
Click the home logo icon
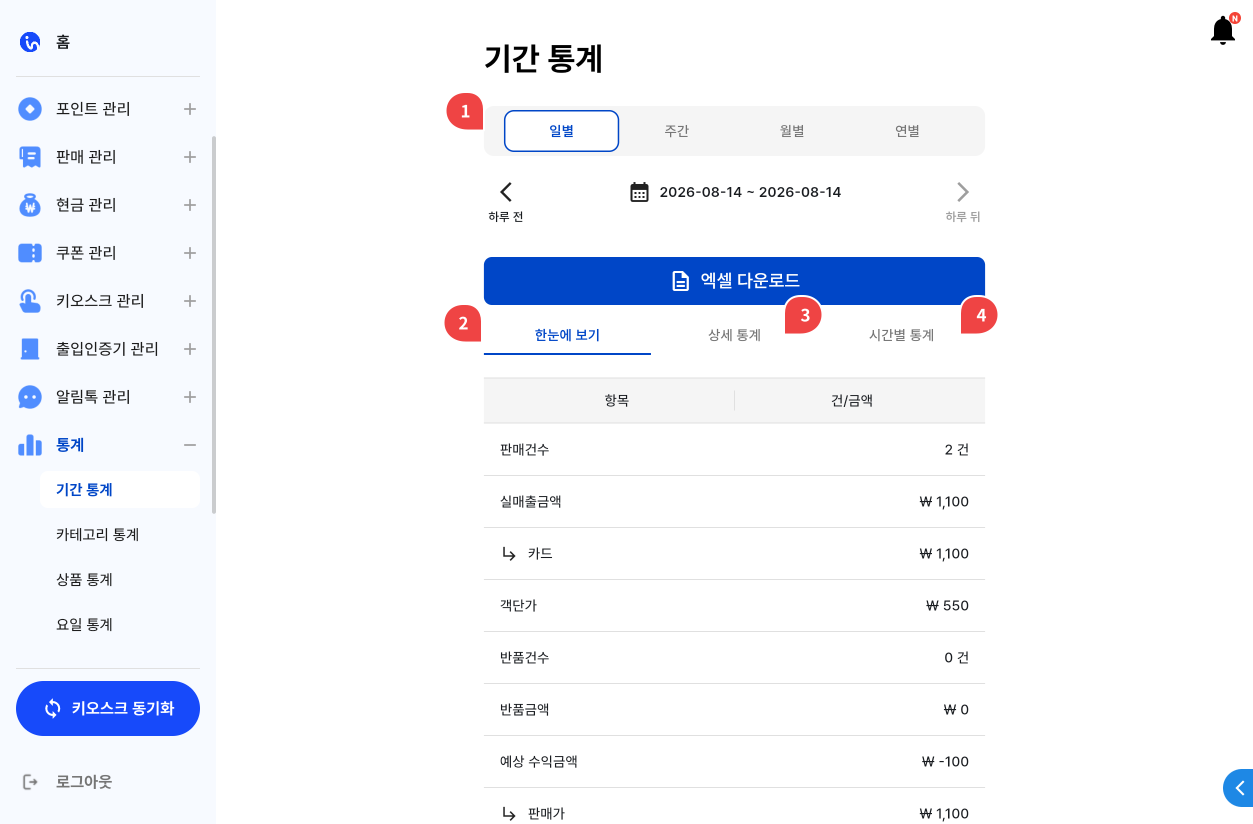click(x=30, y=42)
